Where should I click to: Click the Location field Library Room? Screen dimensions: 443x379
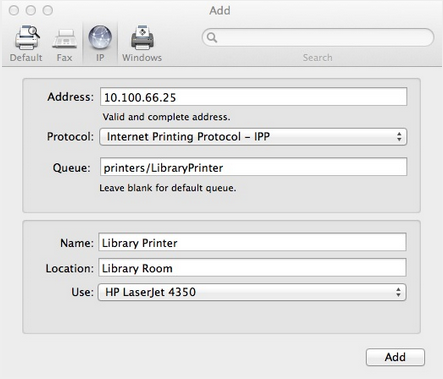point(252,268)
